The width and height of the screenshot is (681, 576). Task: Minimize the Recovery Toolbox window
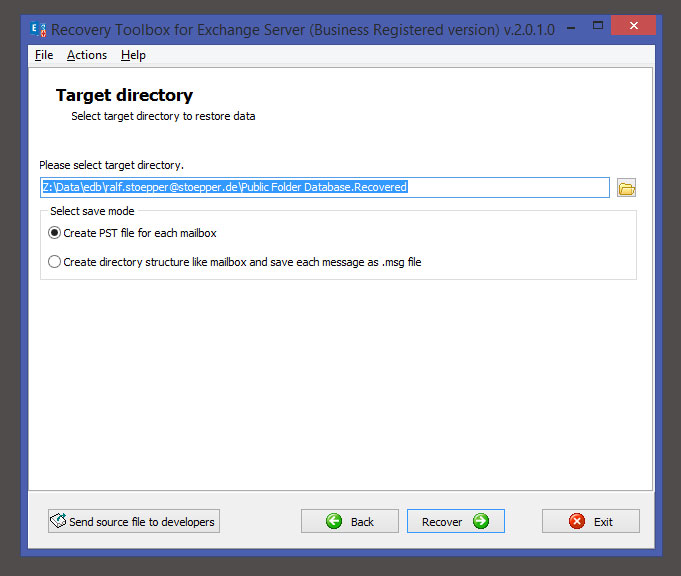pos(572,28)
